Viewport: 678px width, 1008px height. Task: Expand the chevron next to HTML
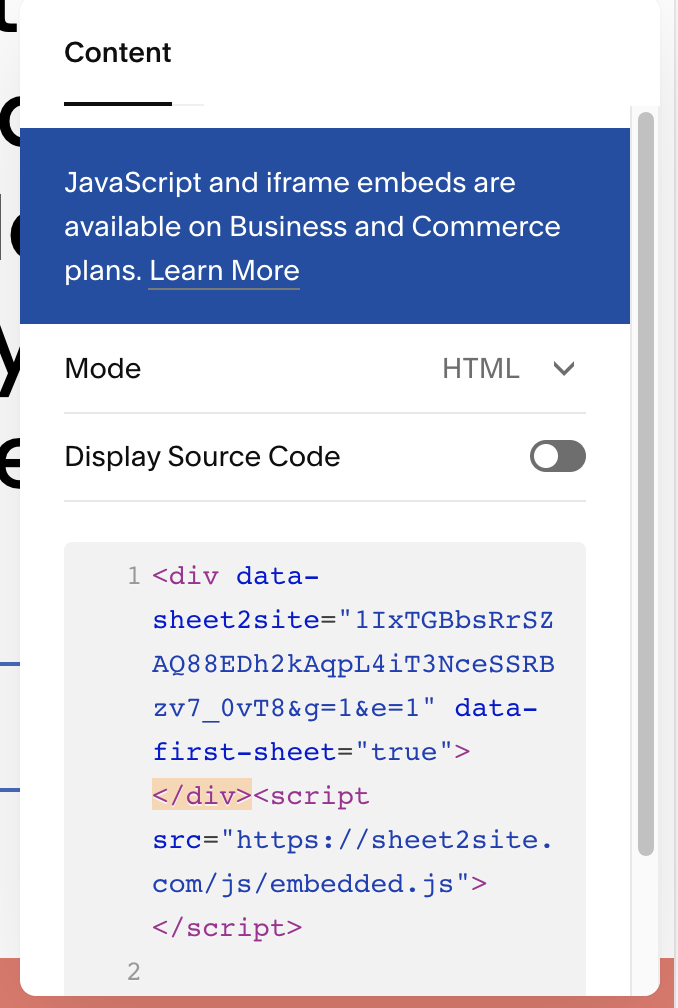pyautogui.click(x=564, y=369)
